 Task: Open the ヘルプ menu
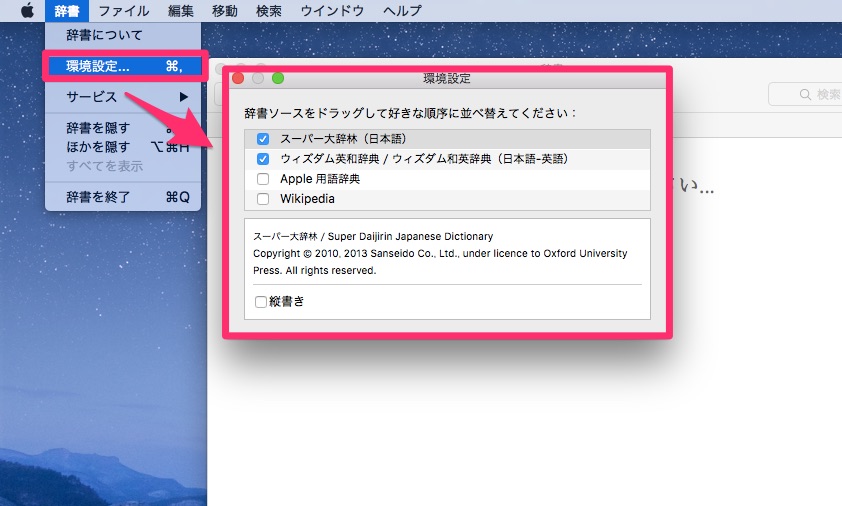(402, 11)
